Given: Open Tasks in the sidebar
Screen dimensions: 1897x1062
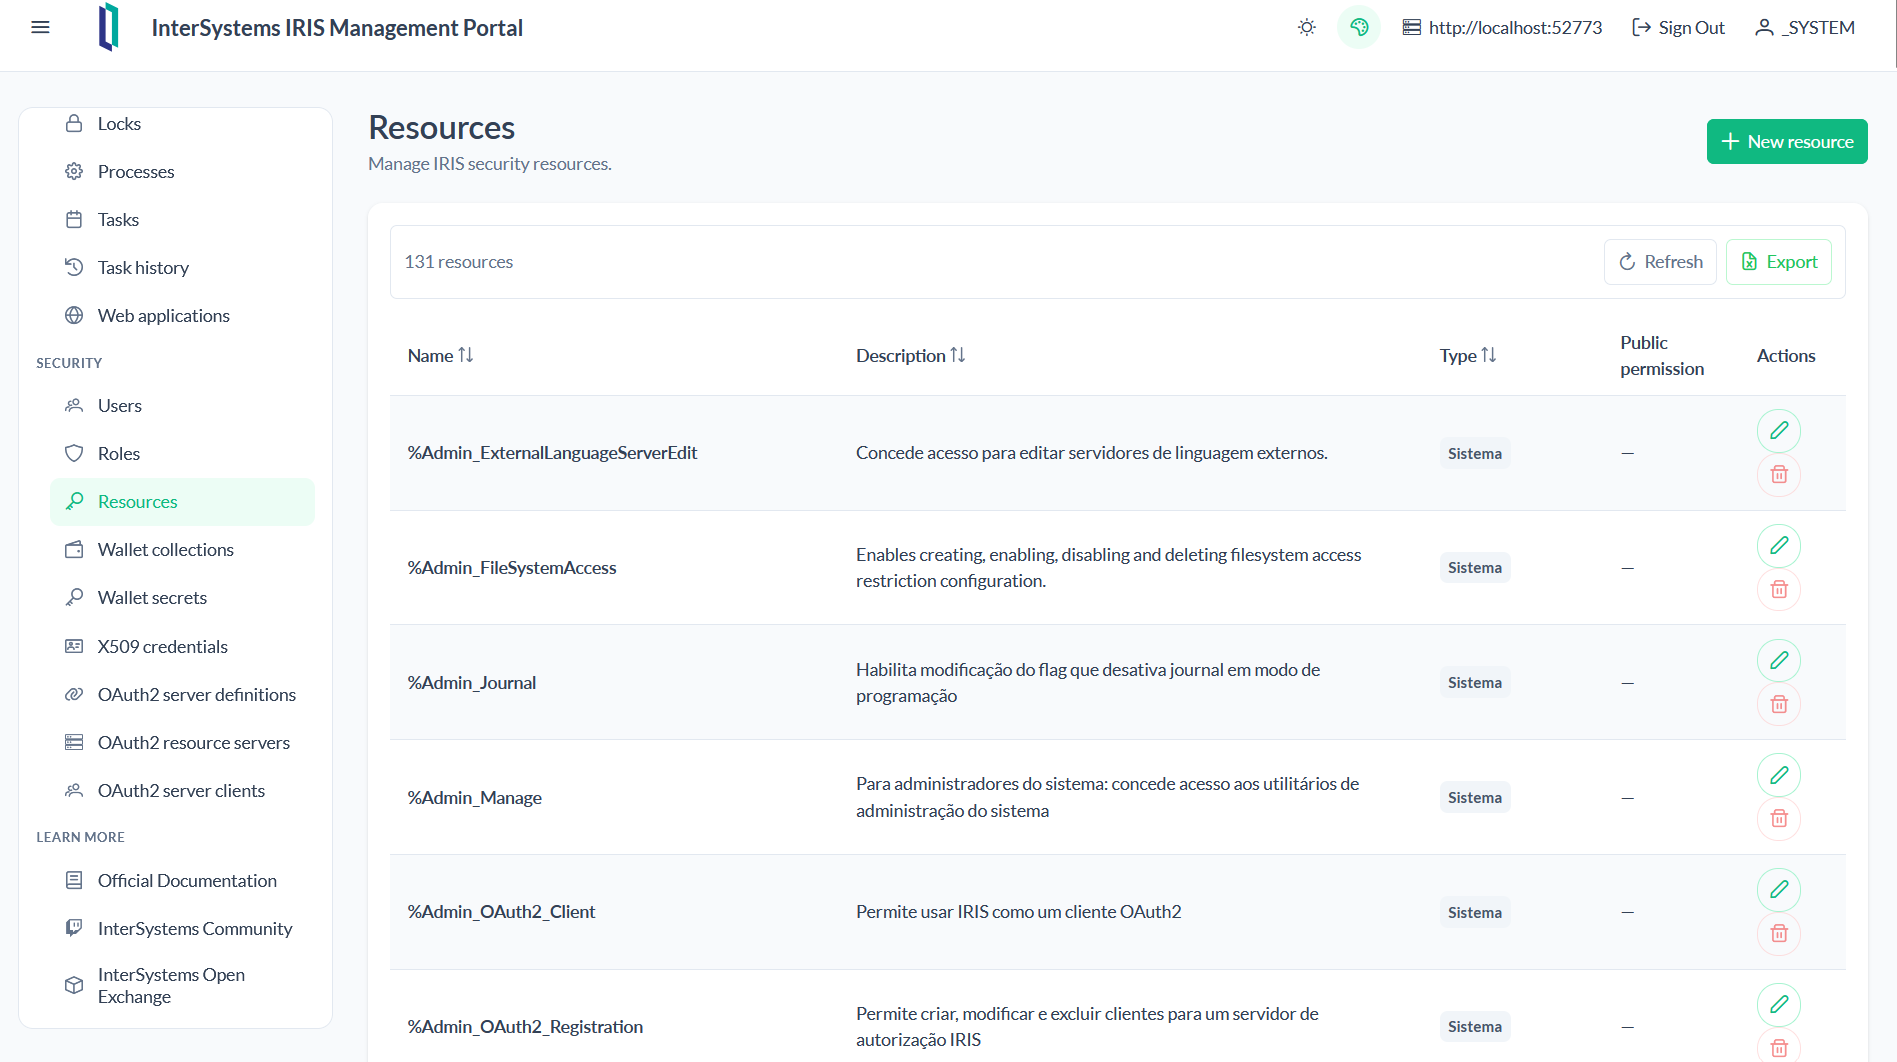Looking at the screenshot, I should [x=182, y=220].
